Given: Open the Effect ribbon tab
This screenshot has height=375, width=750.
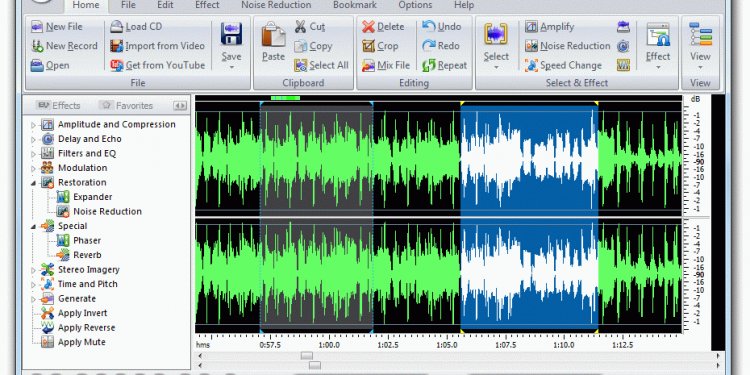Looking at the screenshot, I should [207, 5].
